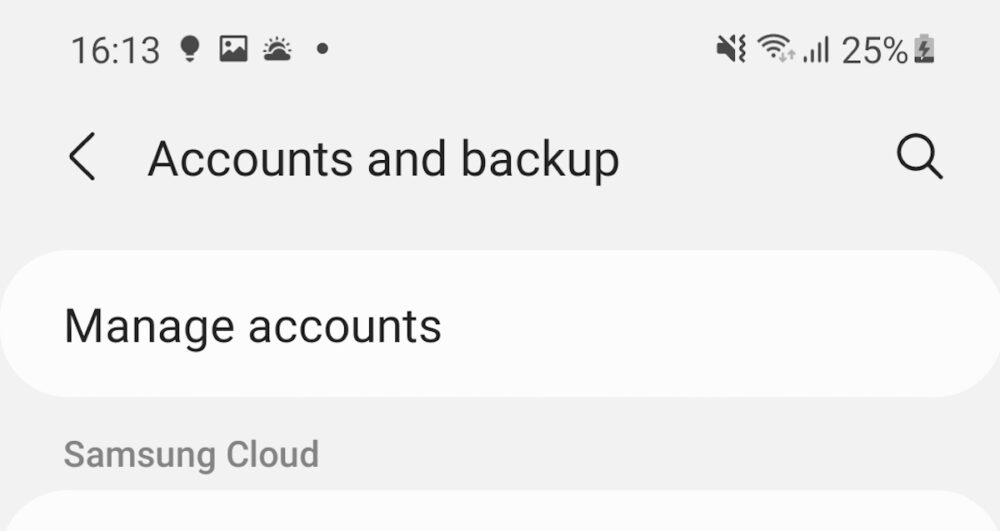Tap blank status bar space between icon groups
Screen dimensions: 1000x531
click(x=520, y=49)
